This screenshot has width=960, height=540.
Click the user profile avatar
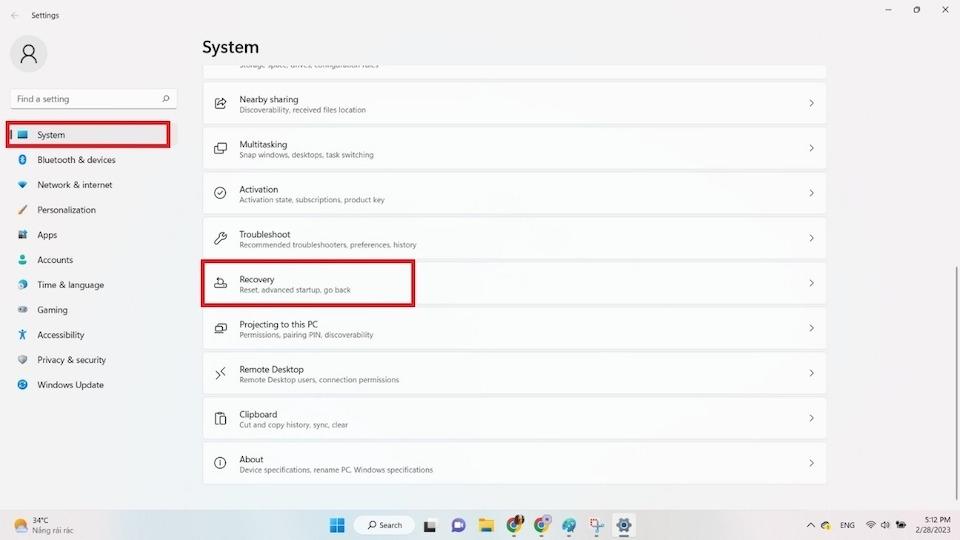28,54
